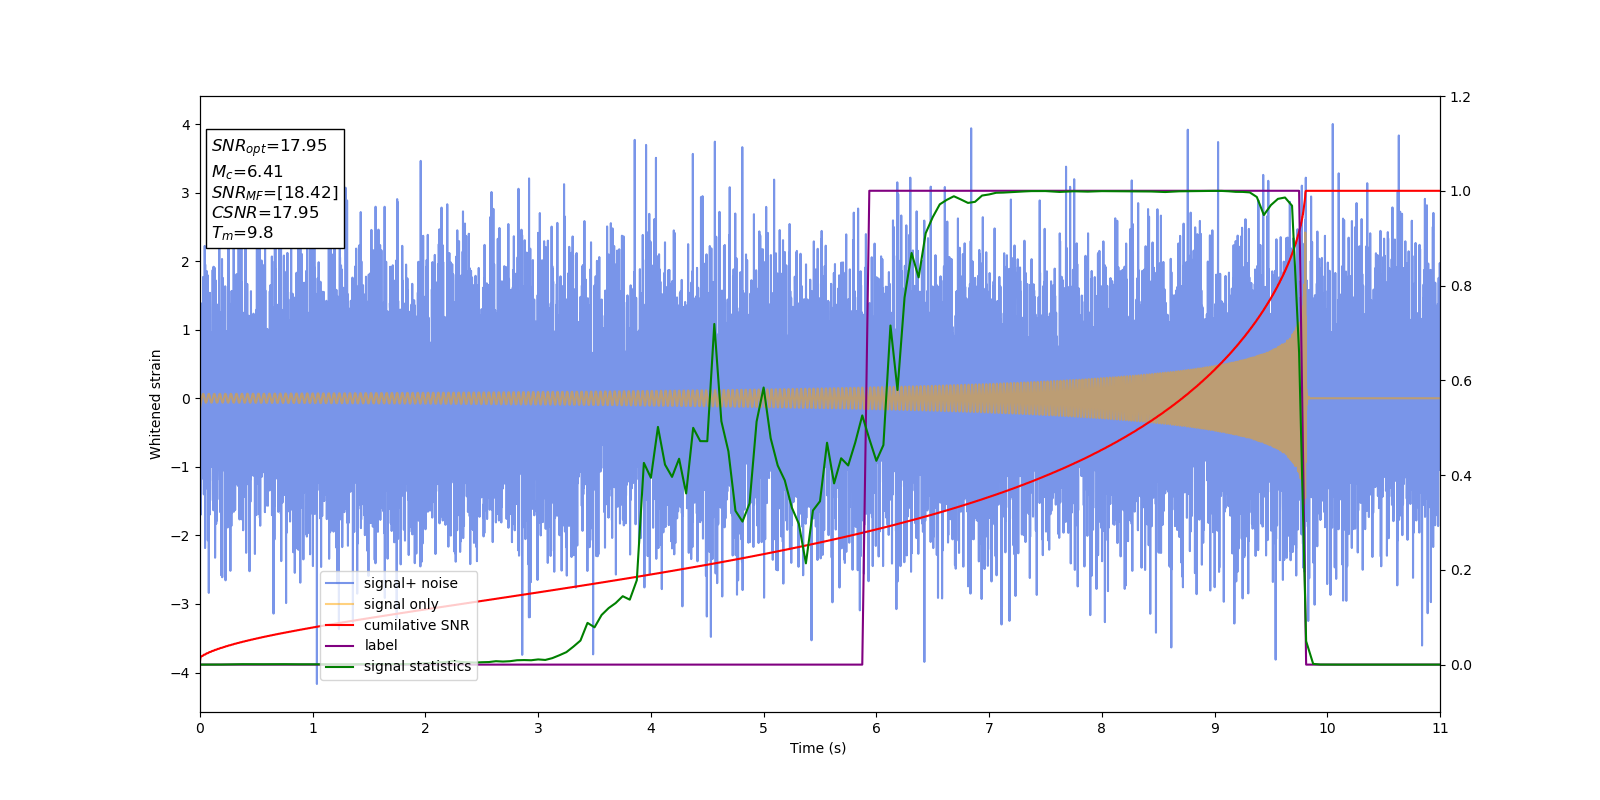Click right-axis tick label 0.0
This screenshot has width=1600, height=800.
[1460, 665]
